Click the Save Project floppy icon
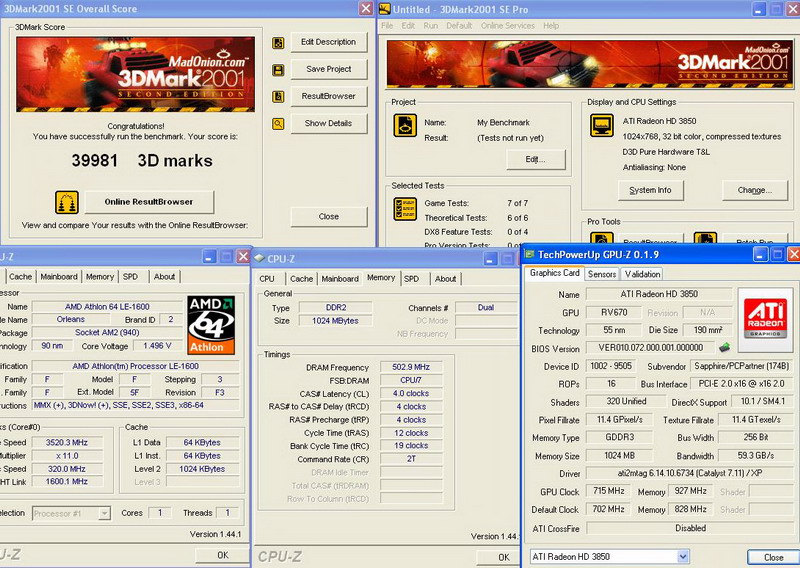Image resolution: width=800 pixels, height=568 pixels. (278, 70)
